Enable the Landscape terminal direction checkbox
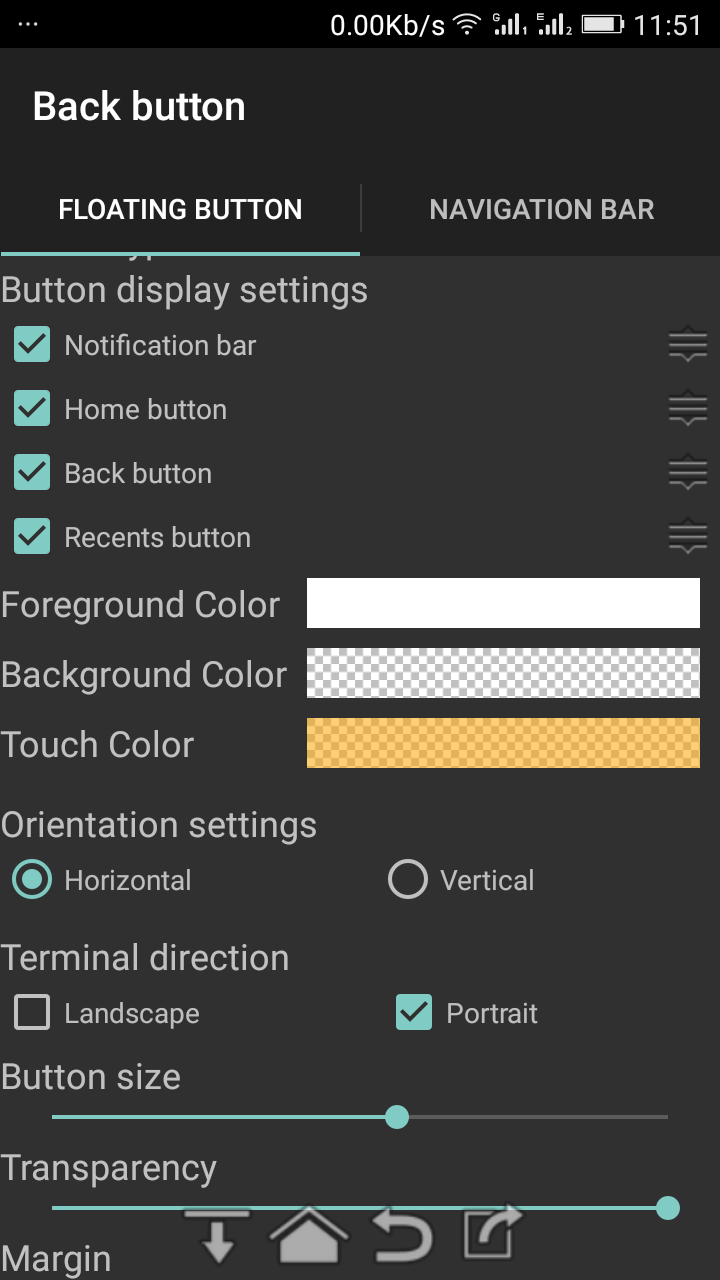720x1280 pixels. [32, 1013]
